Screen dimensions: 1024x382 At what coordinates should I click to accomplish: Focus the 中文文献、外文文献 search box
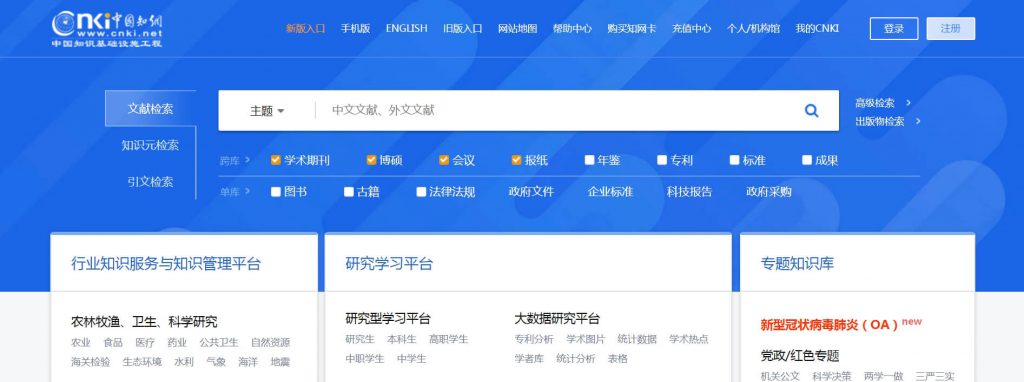(x=555, y=110)
